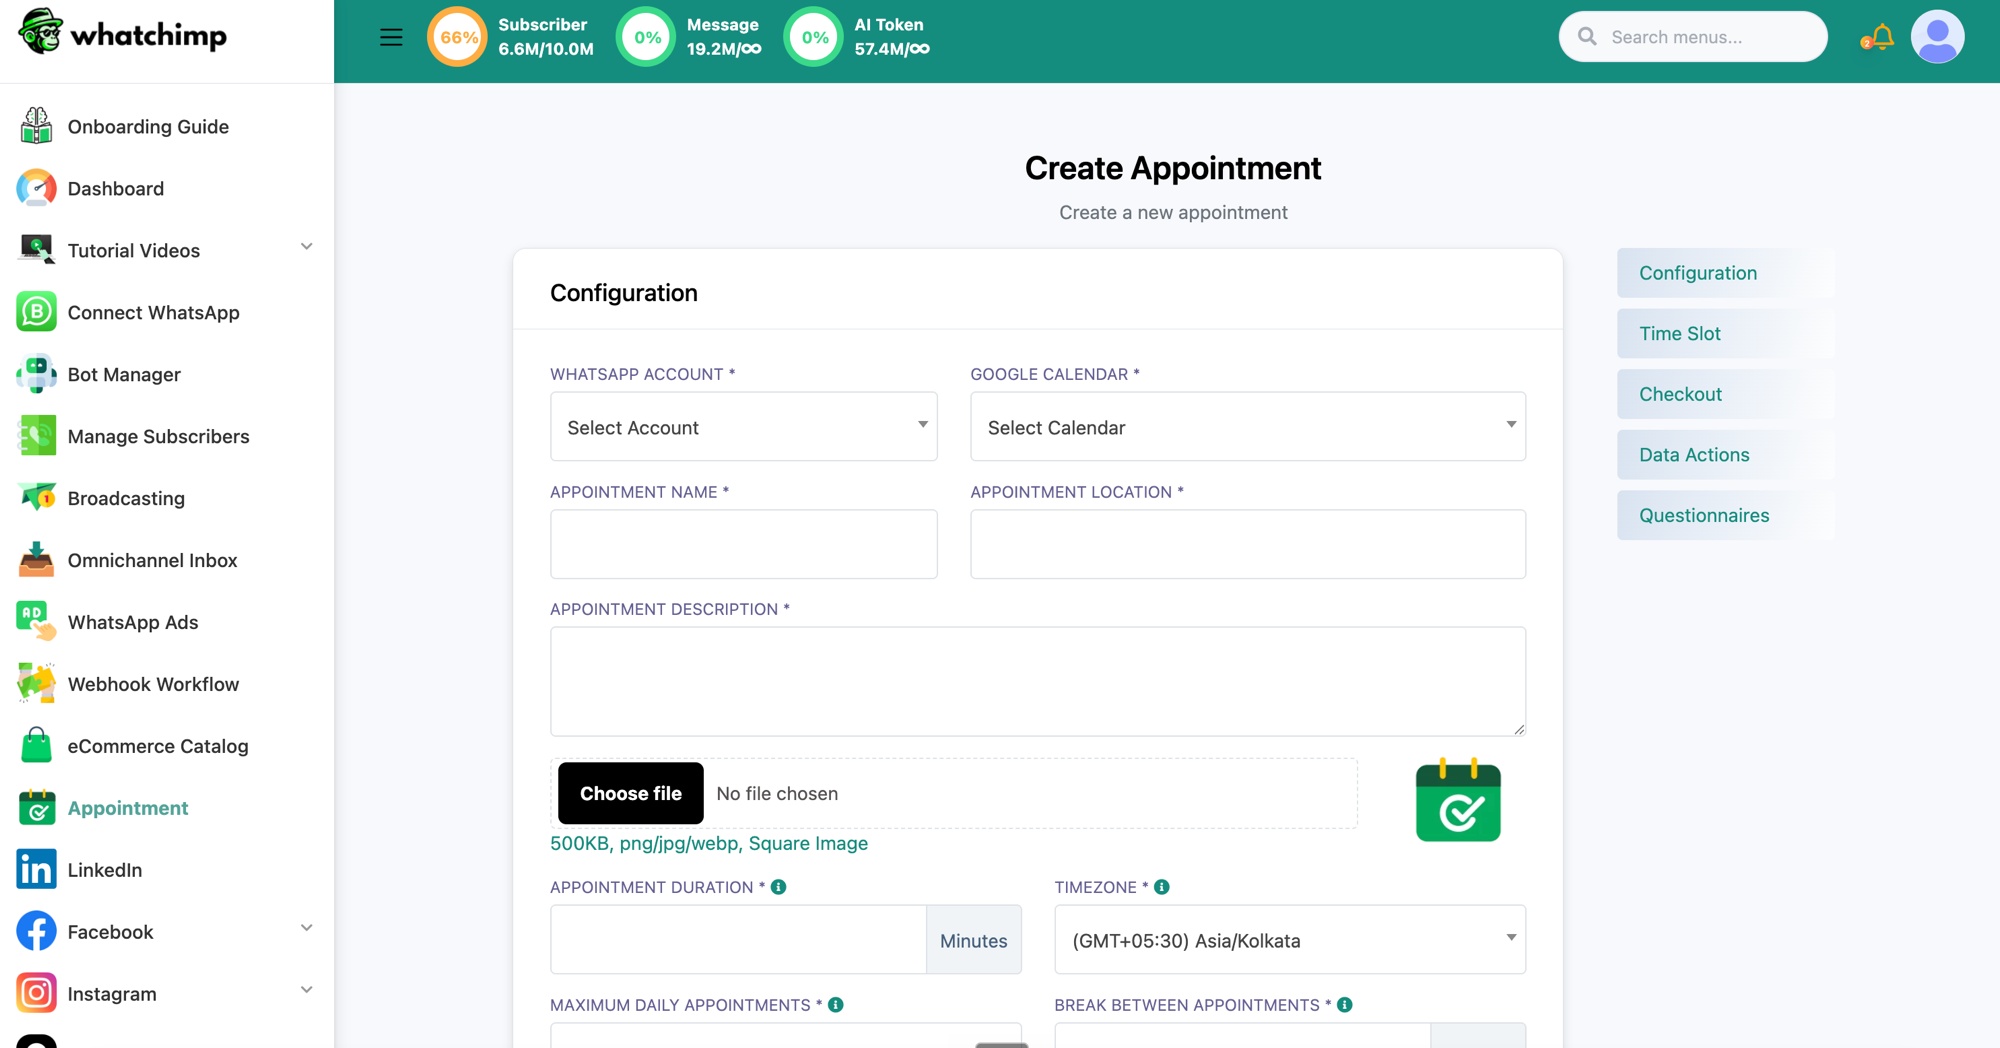Click the AI Token 0% usage ring

click(814, 38)
